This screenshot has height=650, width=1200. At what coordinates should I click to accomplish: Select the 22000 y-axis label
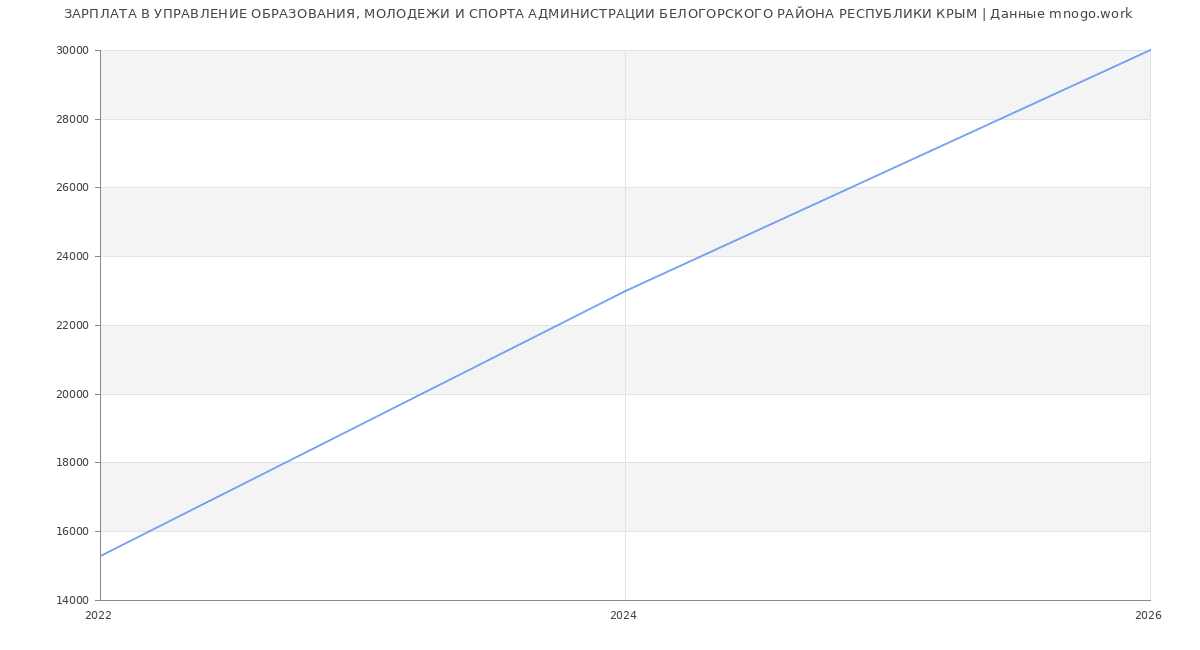(74, 325)
